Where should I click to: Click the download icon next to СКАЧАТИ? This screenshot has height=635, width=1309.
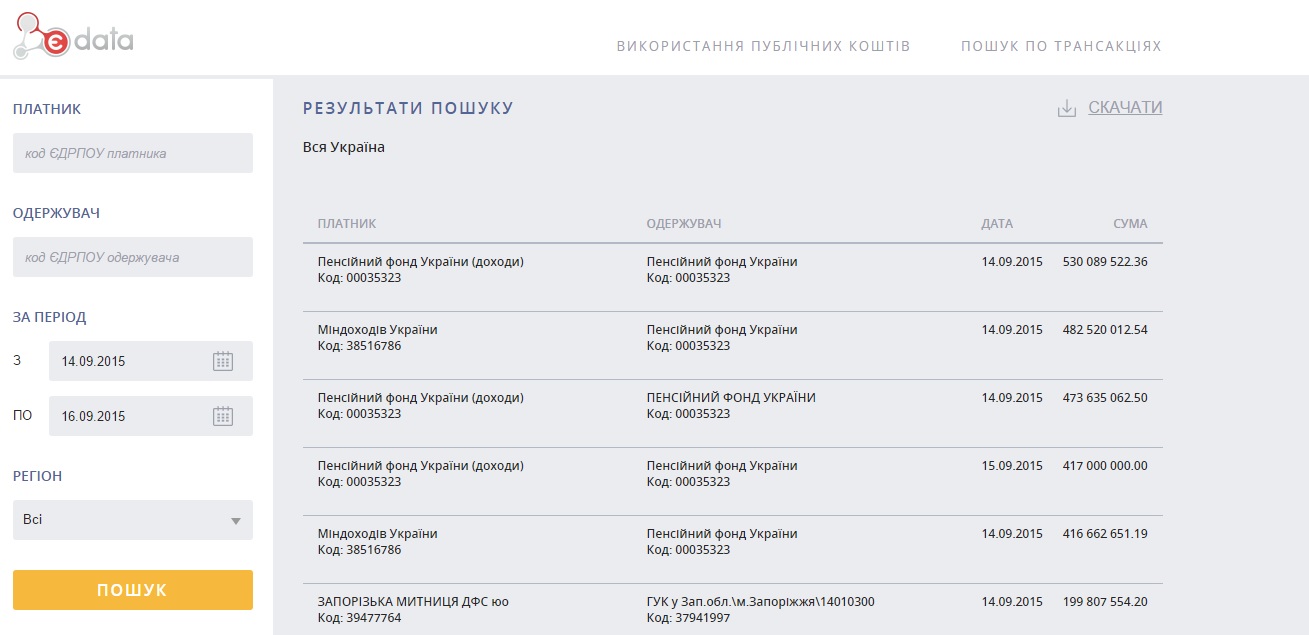[1067, 108]
